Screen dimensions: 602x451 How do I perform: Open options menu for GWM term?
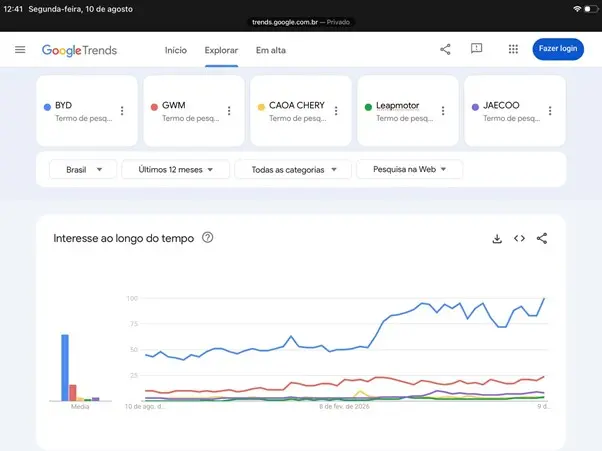229,111
